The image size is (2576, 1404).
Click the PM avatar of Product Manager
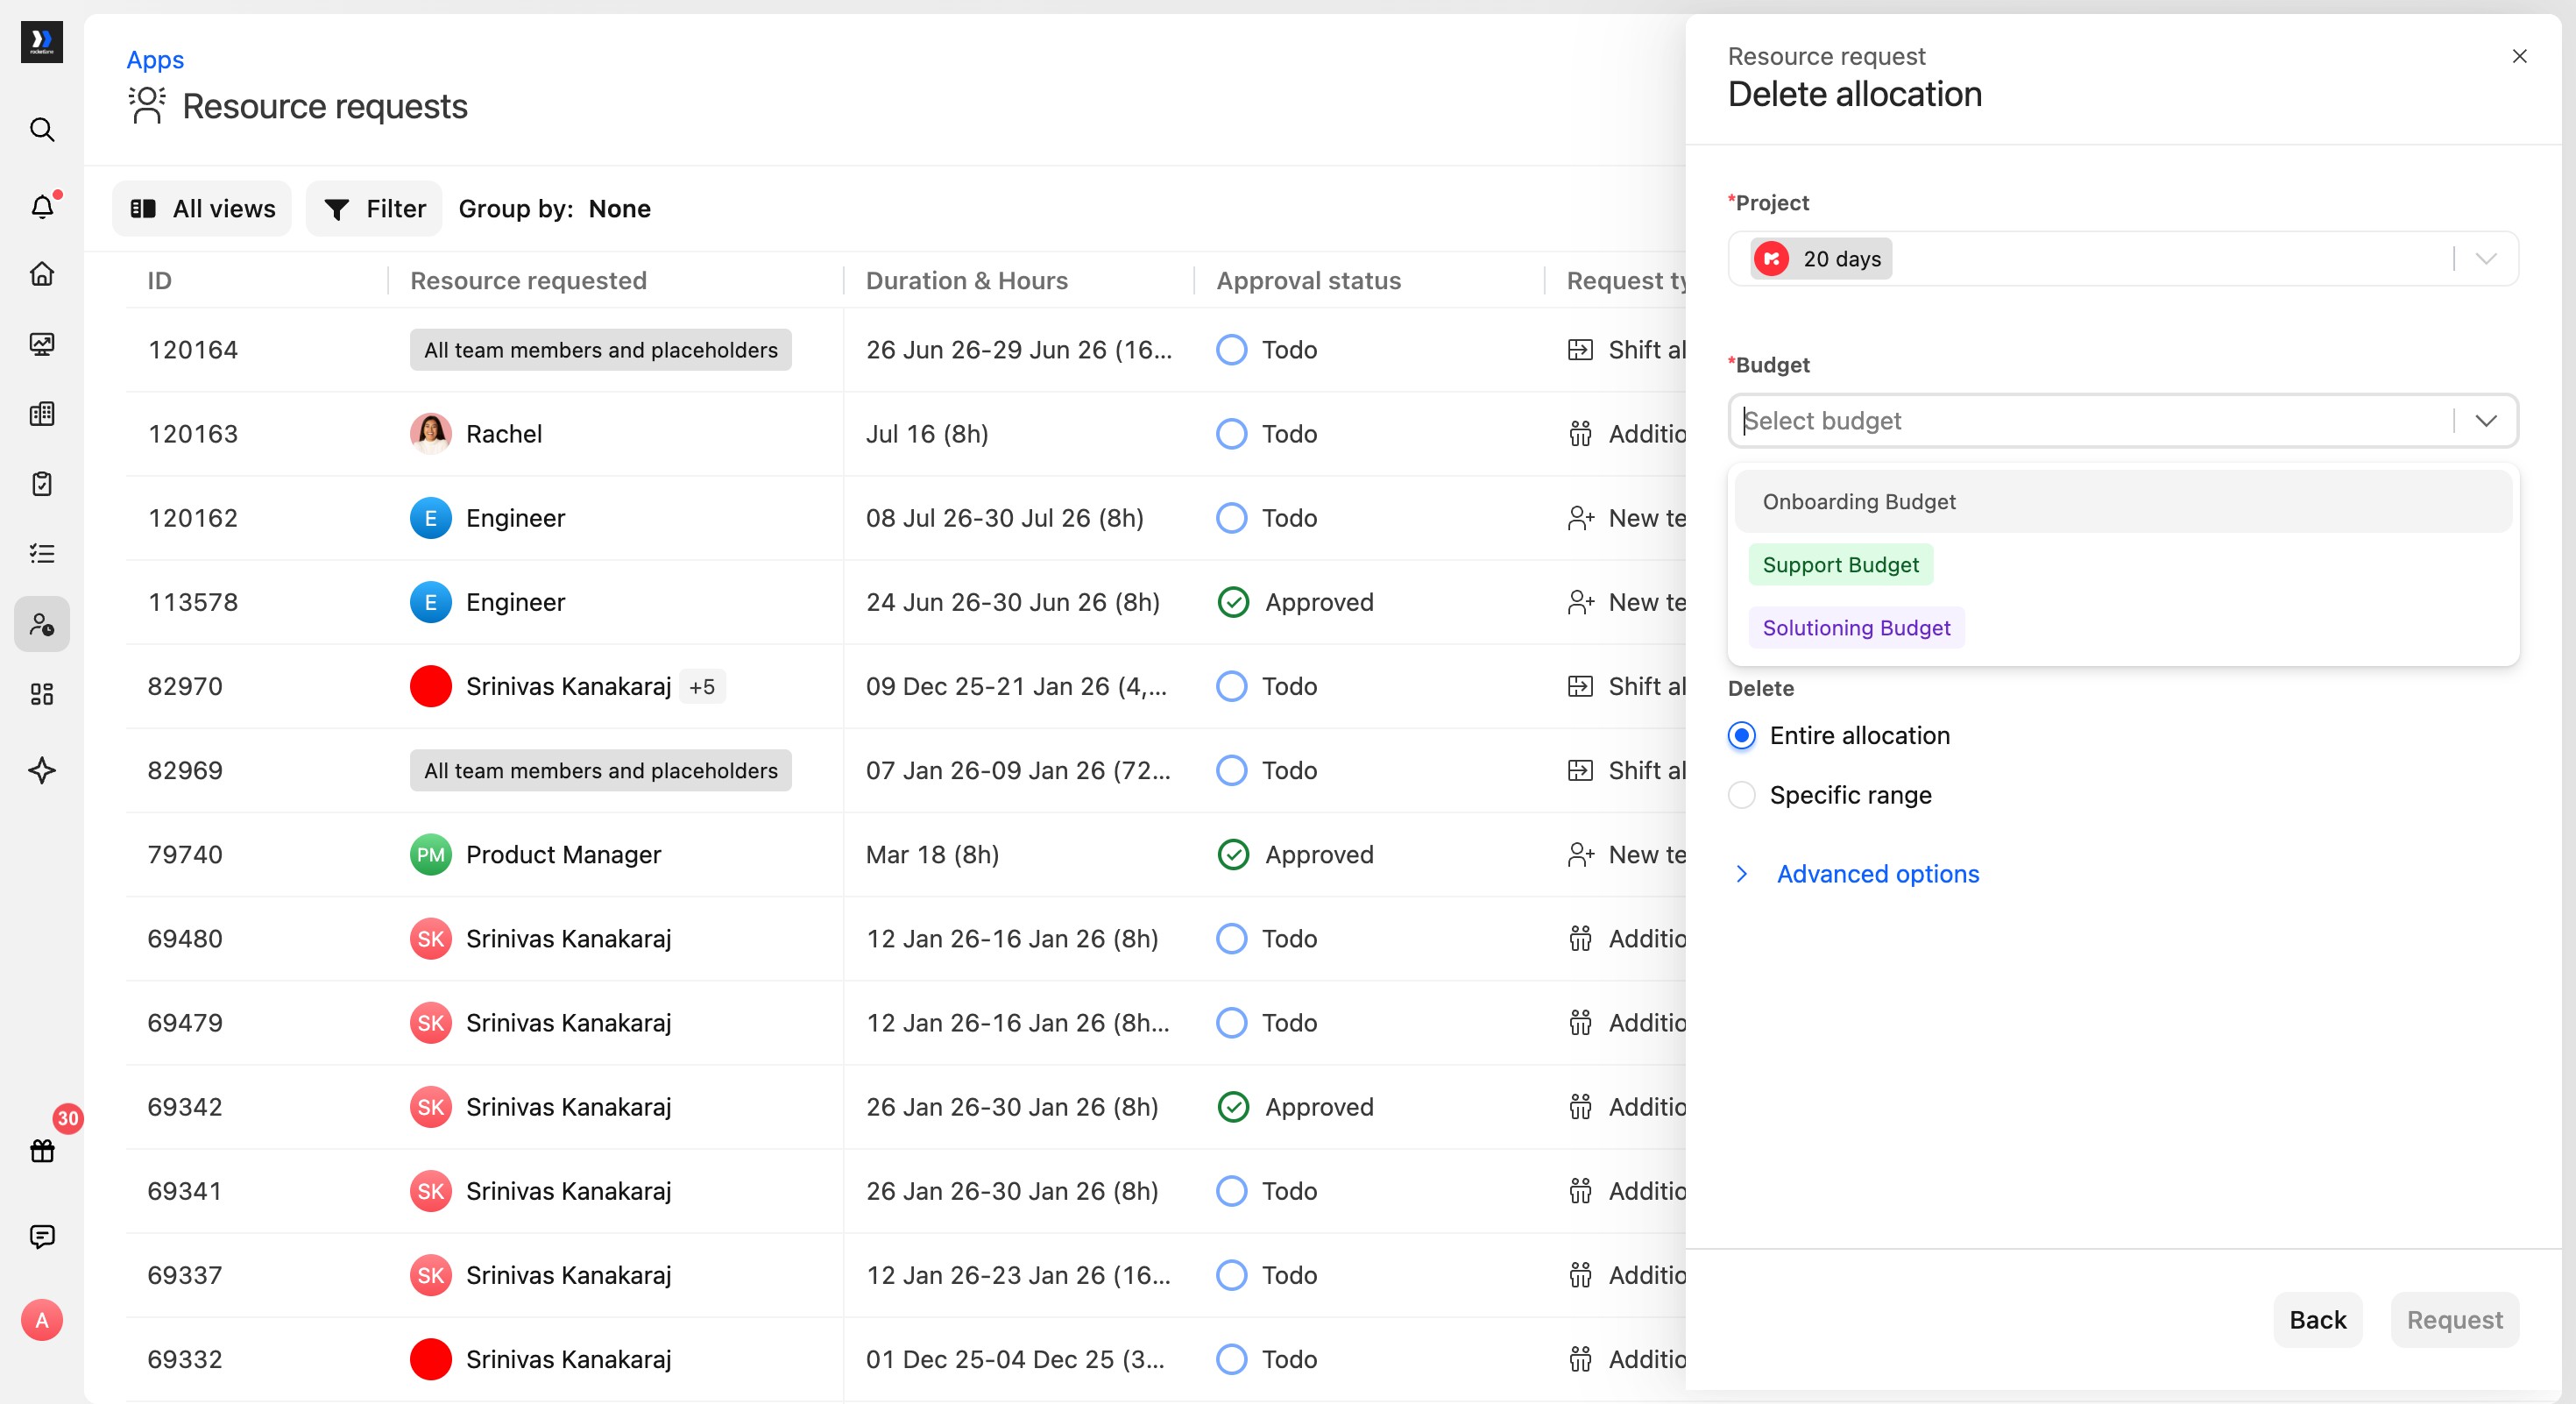(x=431, y=855)
